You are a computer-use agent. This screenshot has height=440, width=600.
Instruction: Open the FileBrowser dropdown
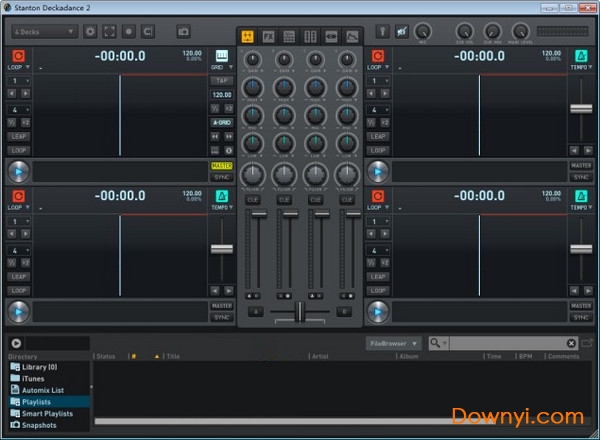click(x=393, y=343)
